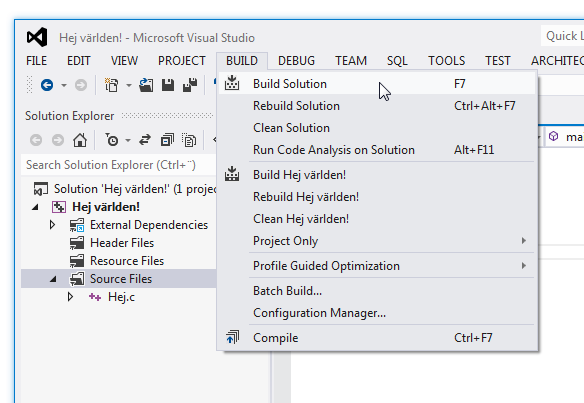Click the New Project toolbar icon
The image size is (584, 403).
[111, 85]
